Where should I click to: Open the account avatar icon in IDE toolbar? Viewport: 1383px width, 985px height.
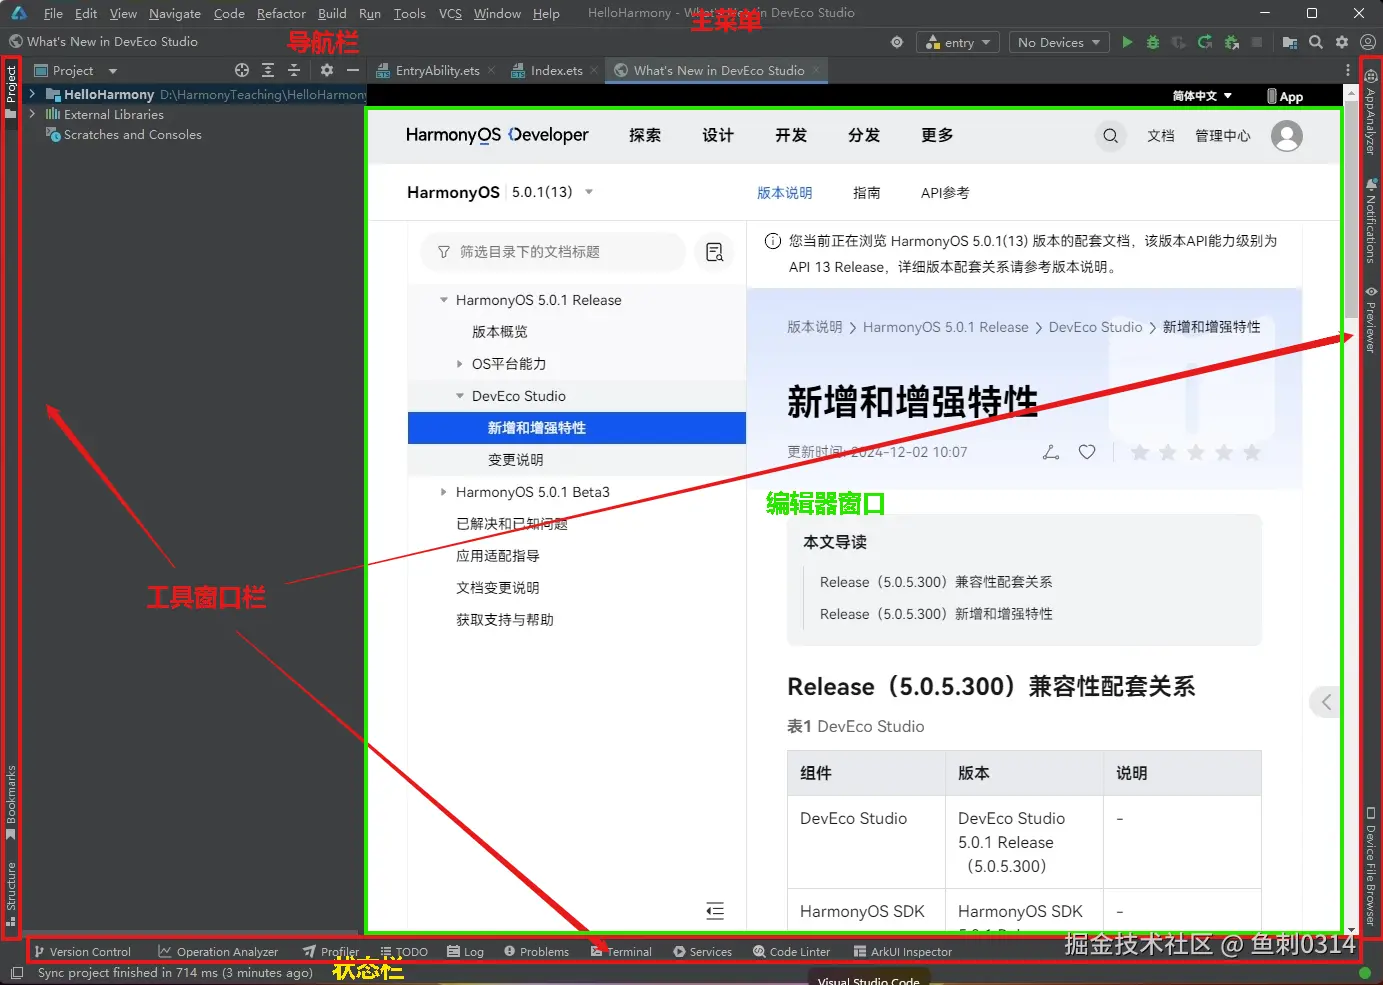[x=1368, y=42]
